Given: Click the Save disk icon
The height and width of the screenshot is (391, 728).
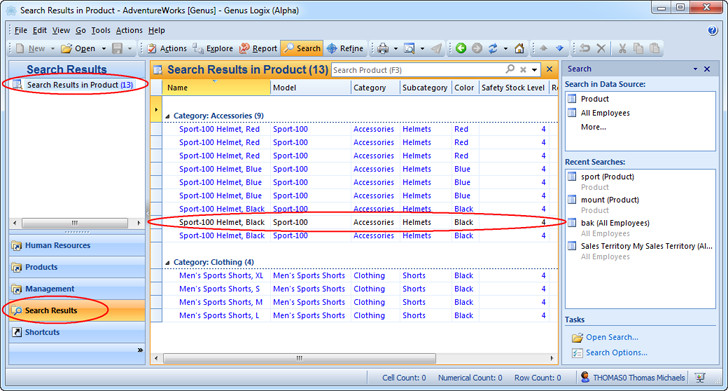Looking at the screenshot, I should pyautogui.click(x=117, y=48).
